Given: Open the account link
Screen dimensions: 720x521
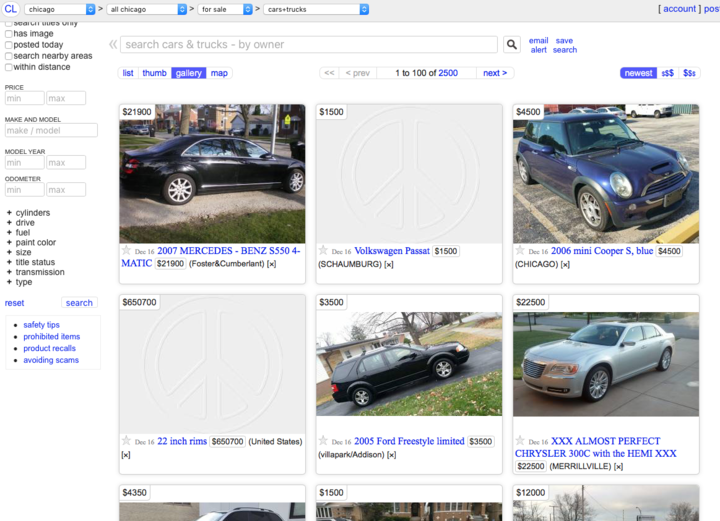Looking at the screenshot, I should [680, 9].
